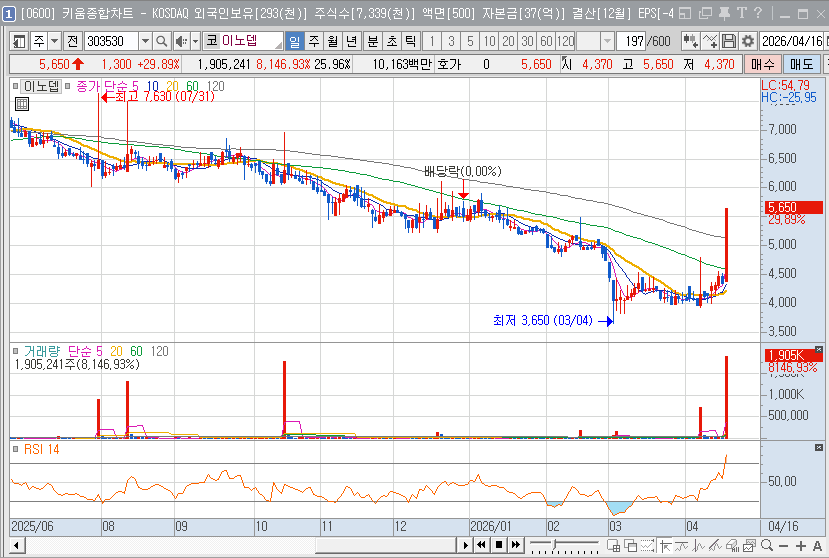829x558 pixels.
Task: Expand the stock code 303530 history dropdown
Action: (x=145, y=41)
